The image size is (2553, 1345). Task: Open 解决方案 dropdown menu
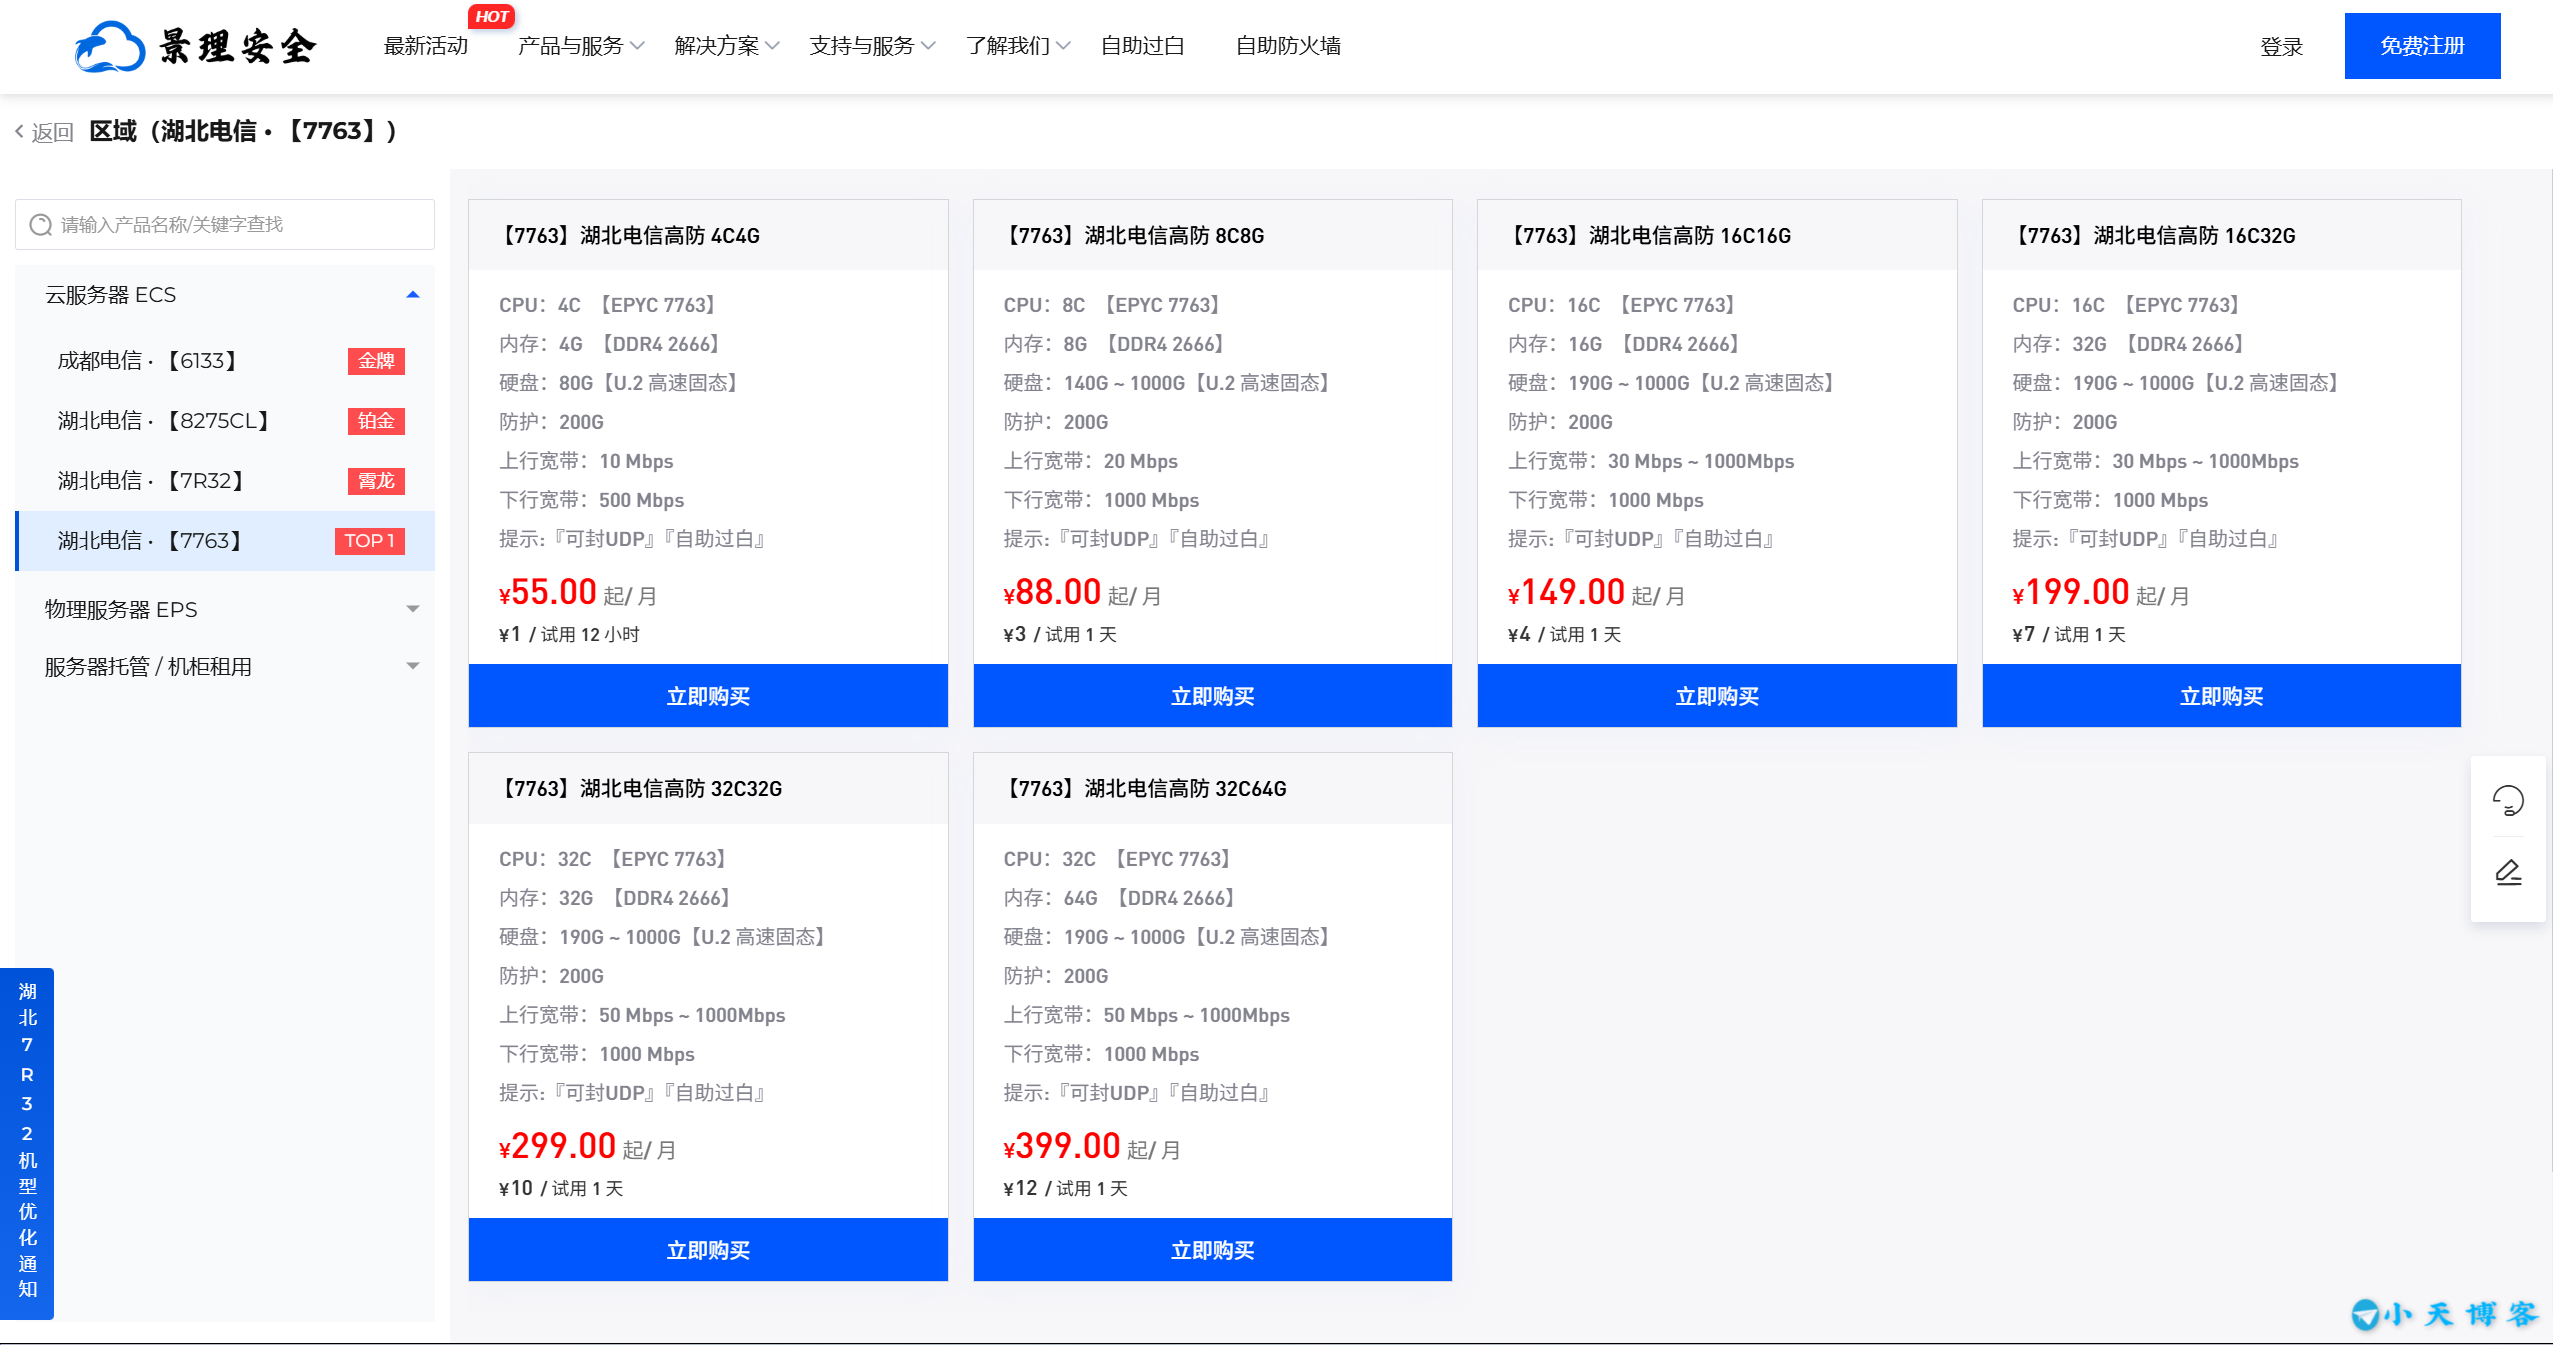(727, 46)
